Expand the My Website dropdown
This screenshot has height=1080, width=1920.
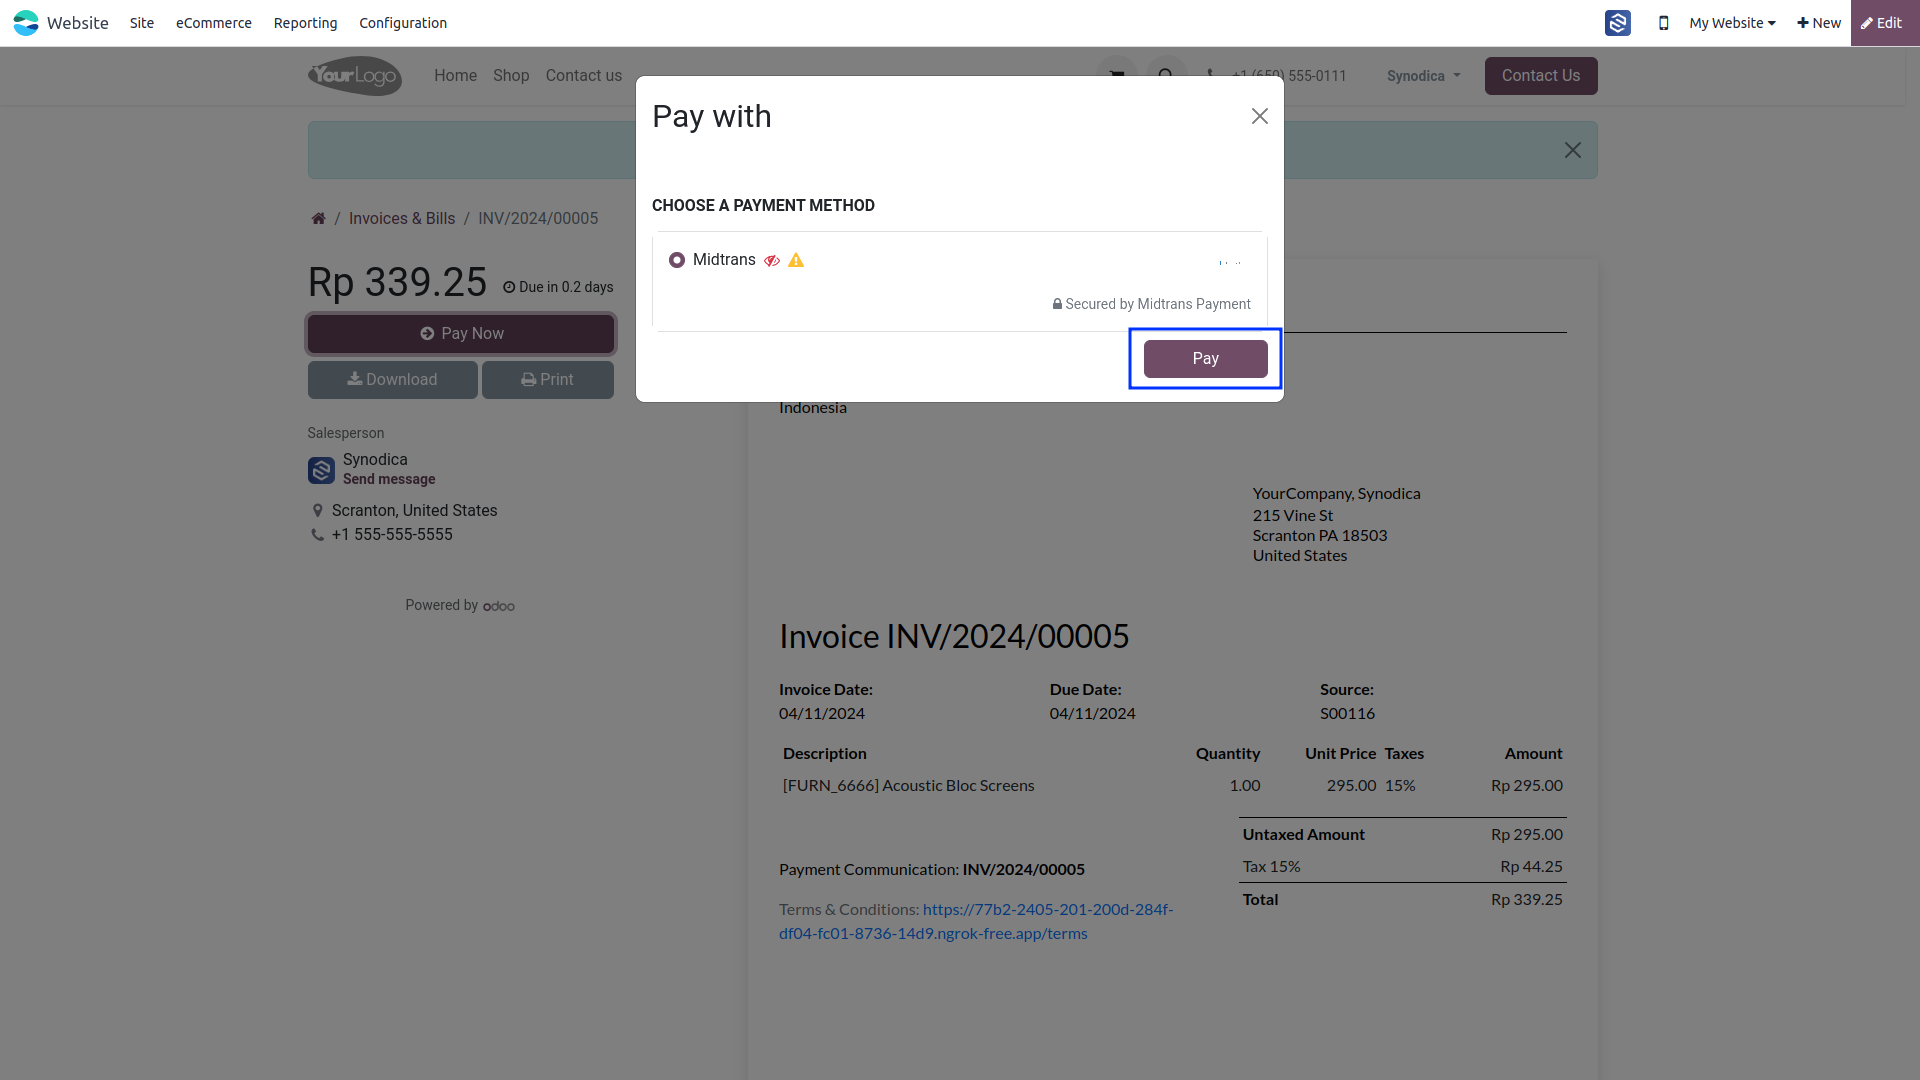1732,23
